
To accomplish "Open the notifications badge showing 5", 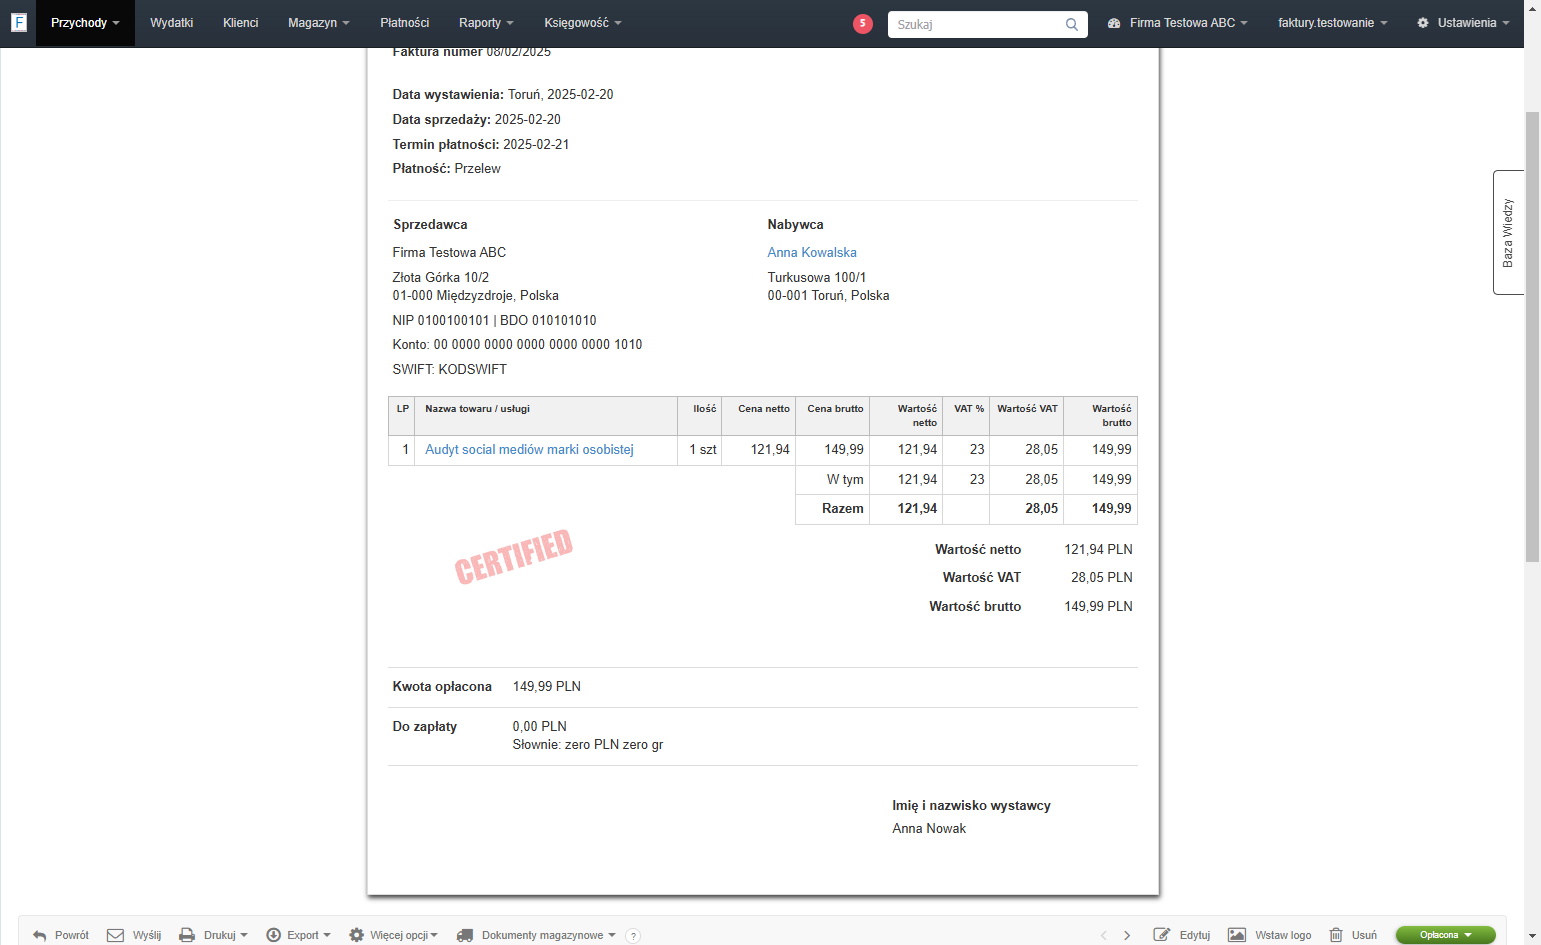I will tap(863, 23).
